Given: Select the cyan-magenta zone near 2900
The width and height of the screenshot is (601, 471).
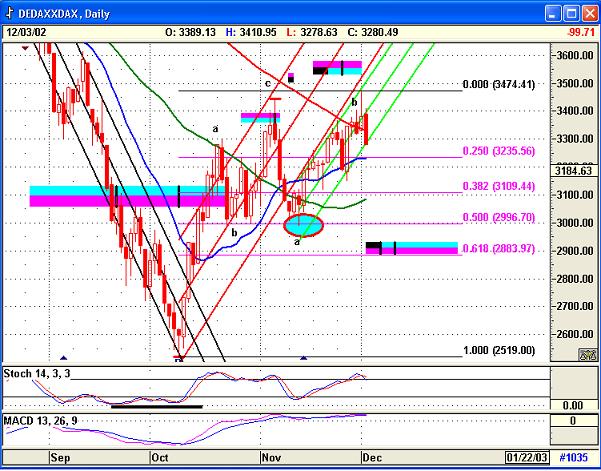Looking at the screenshot, I should click(412, 248).
